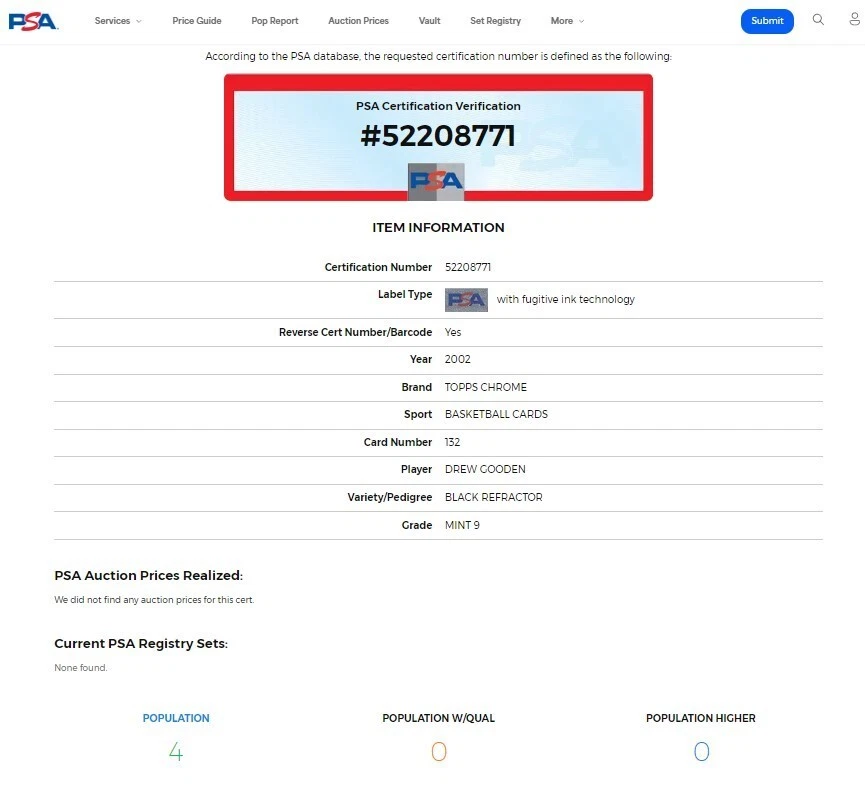Go to Pop Report page

coord(275,21)
